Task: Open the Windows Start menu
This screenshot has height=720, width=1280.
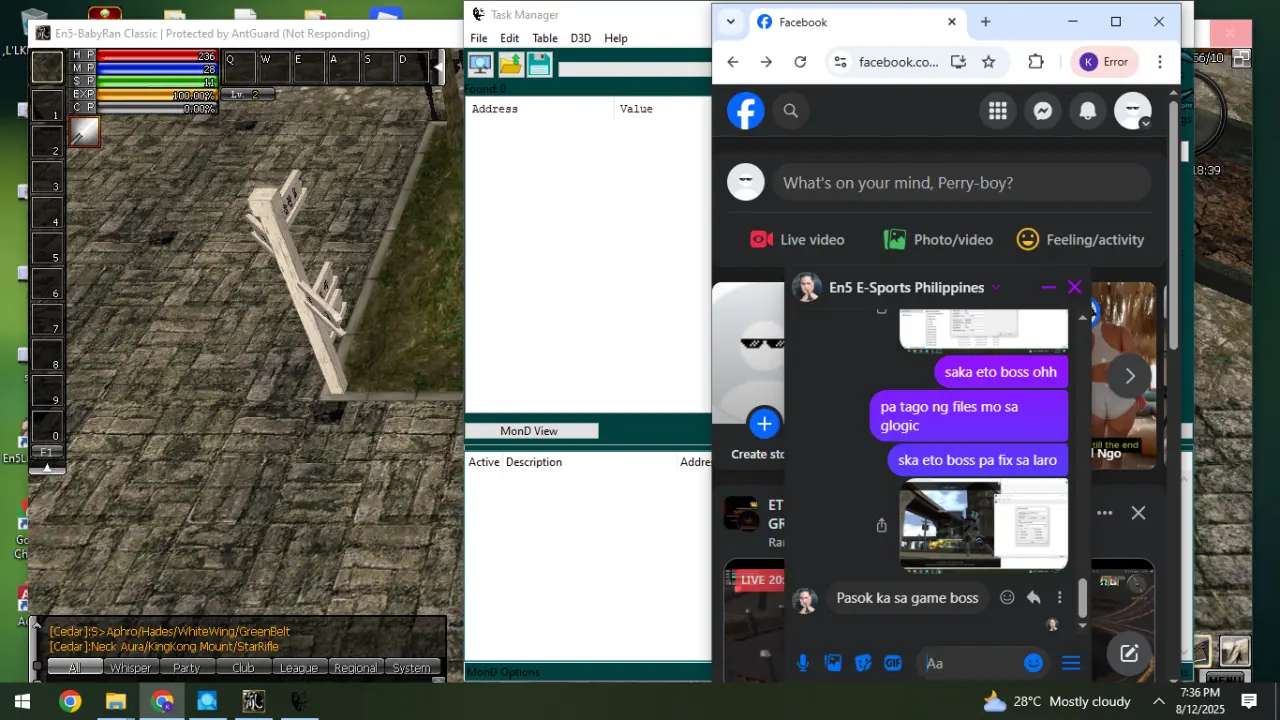Action: pyautogui.click(x=22, y=701)
